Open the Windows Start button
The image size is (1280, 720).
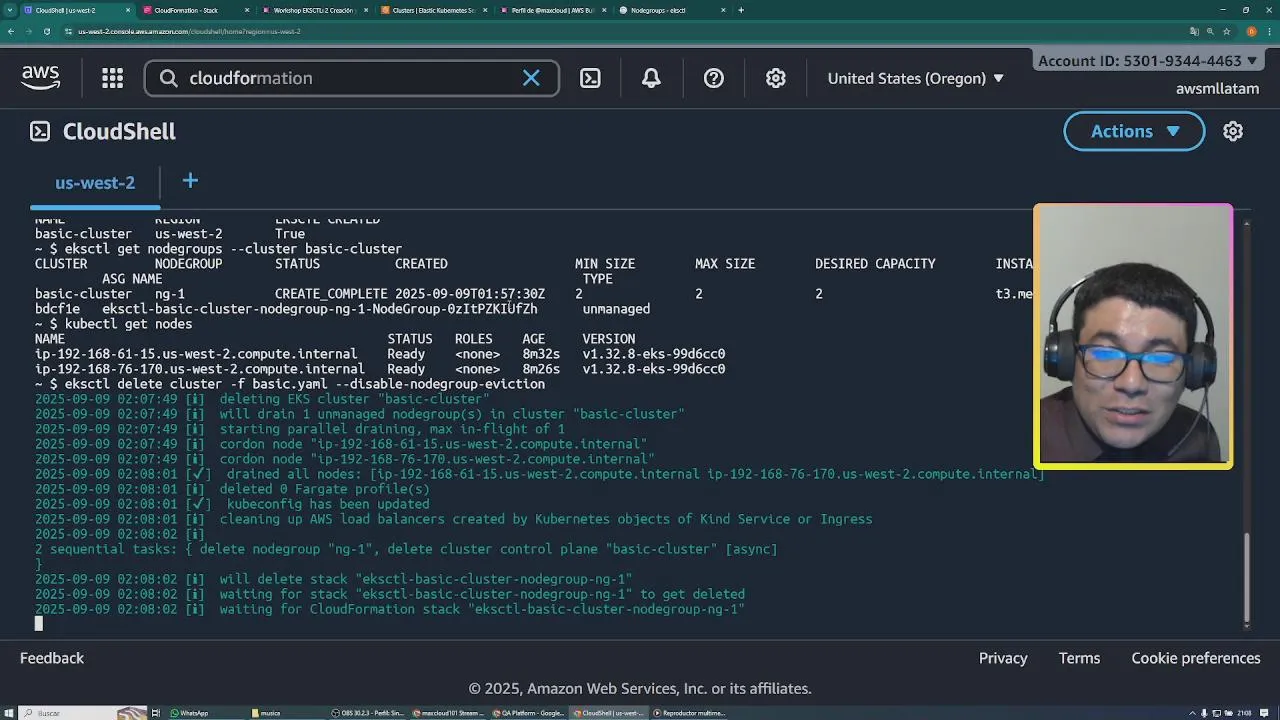(x=10, y=713)
